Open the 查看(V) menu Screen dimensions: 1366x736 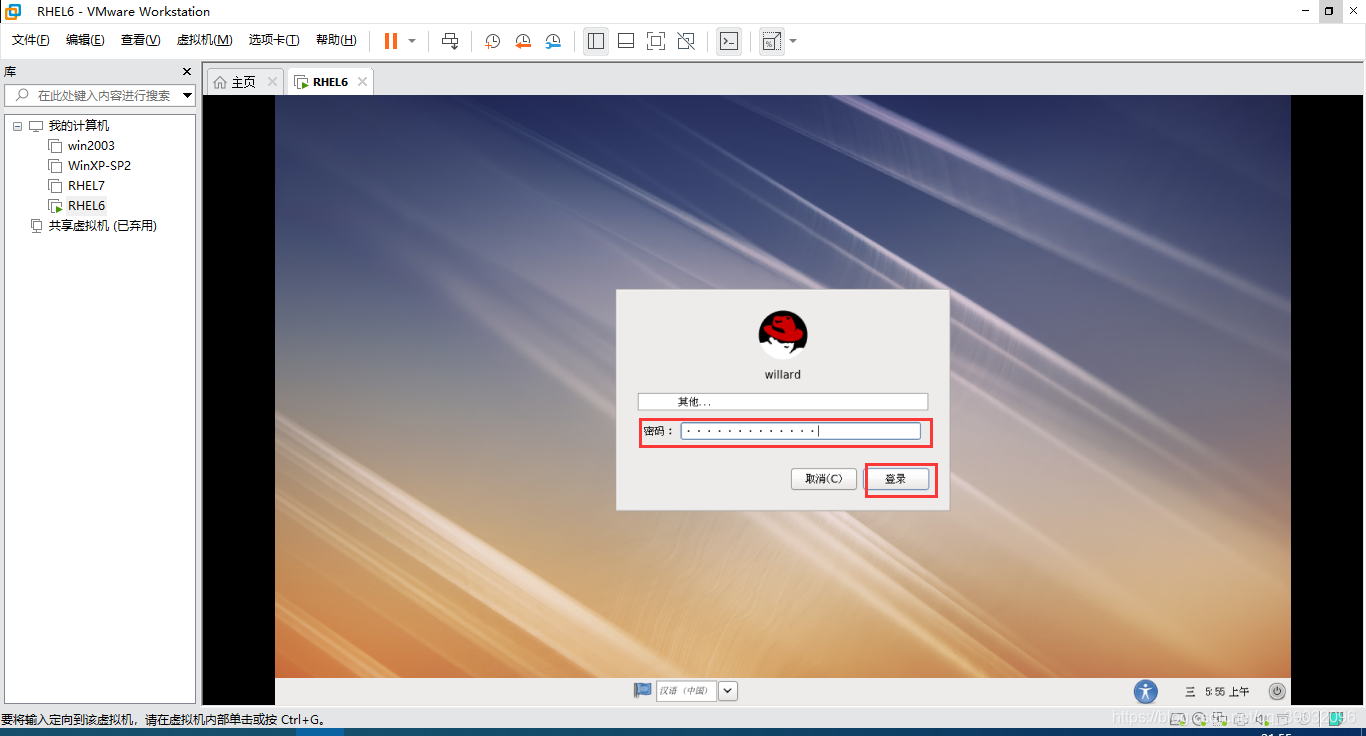(x=140, y=40)
